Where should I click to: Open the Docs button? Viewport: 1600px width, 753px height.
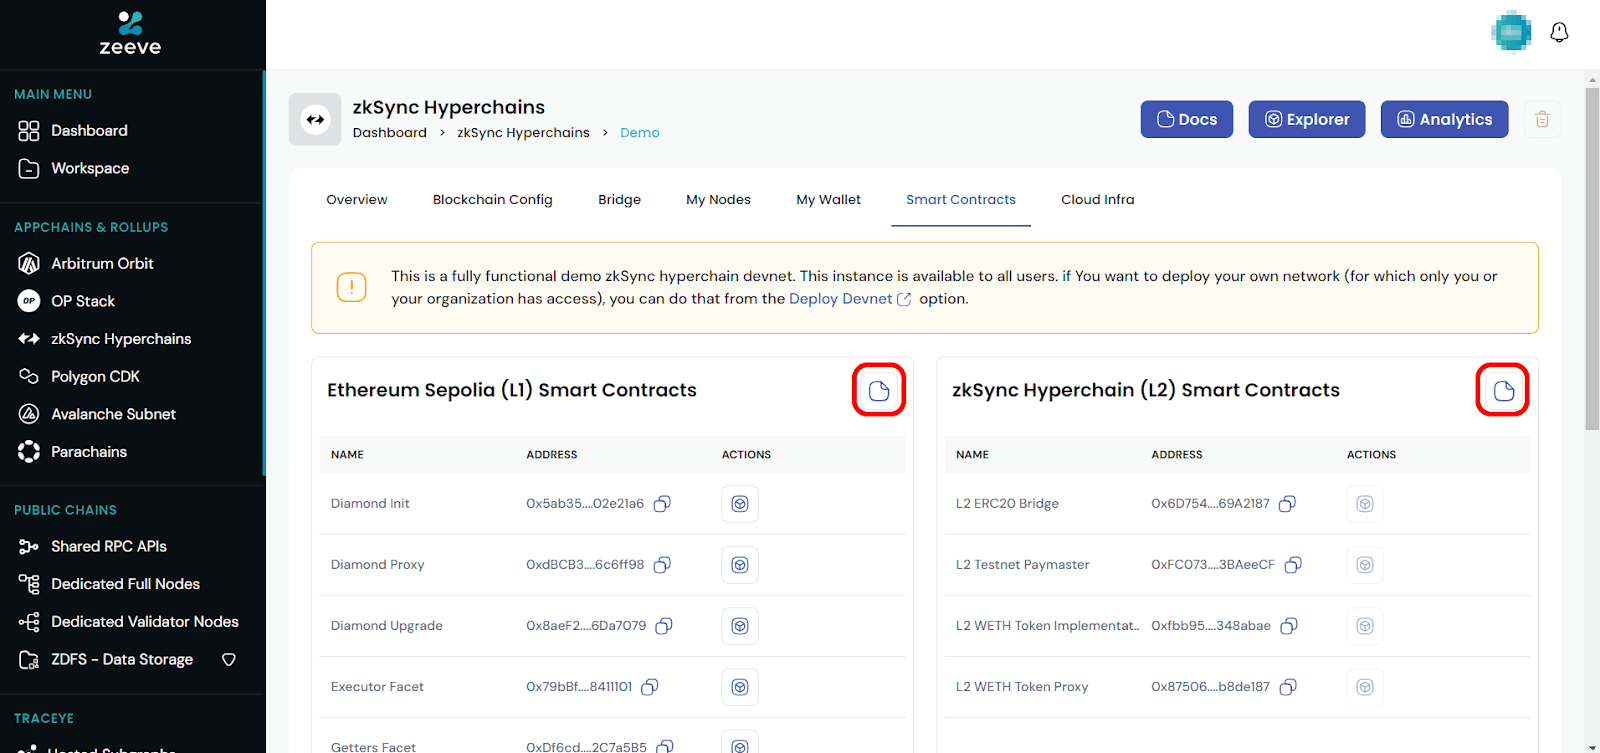[x=1187, y=119]
